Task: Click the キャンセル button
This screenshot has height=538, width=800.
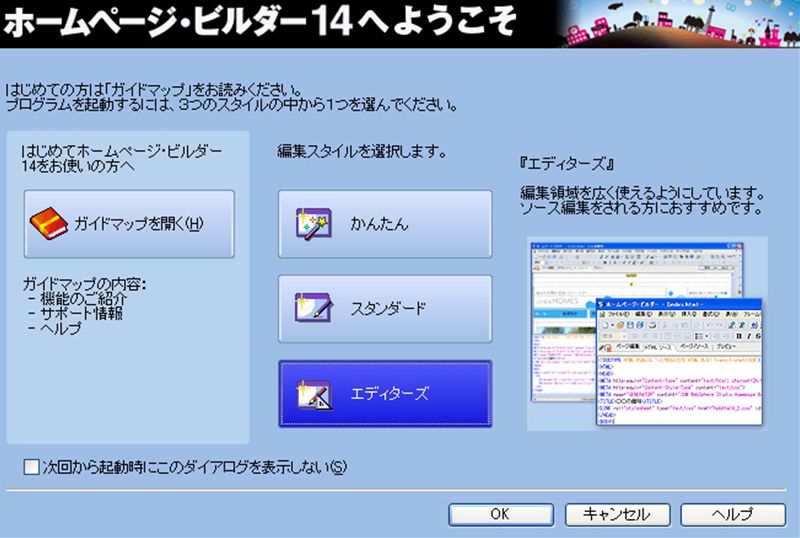Action: 617,515
